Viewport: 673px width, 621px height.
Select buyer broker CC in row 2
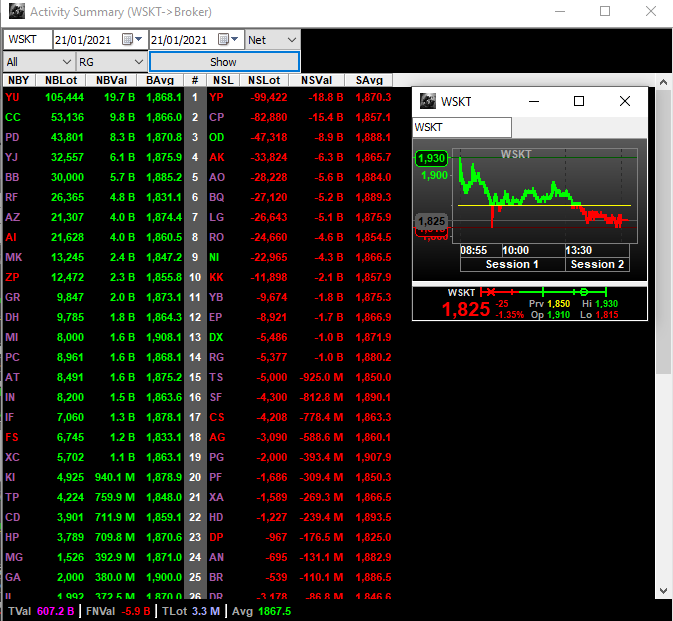pyautogui.click(x=13, y=118)
